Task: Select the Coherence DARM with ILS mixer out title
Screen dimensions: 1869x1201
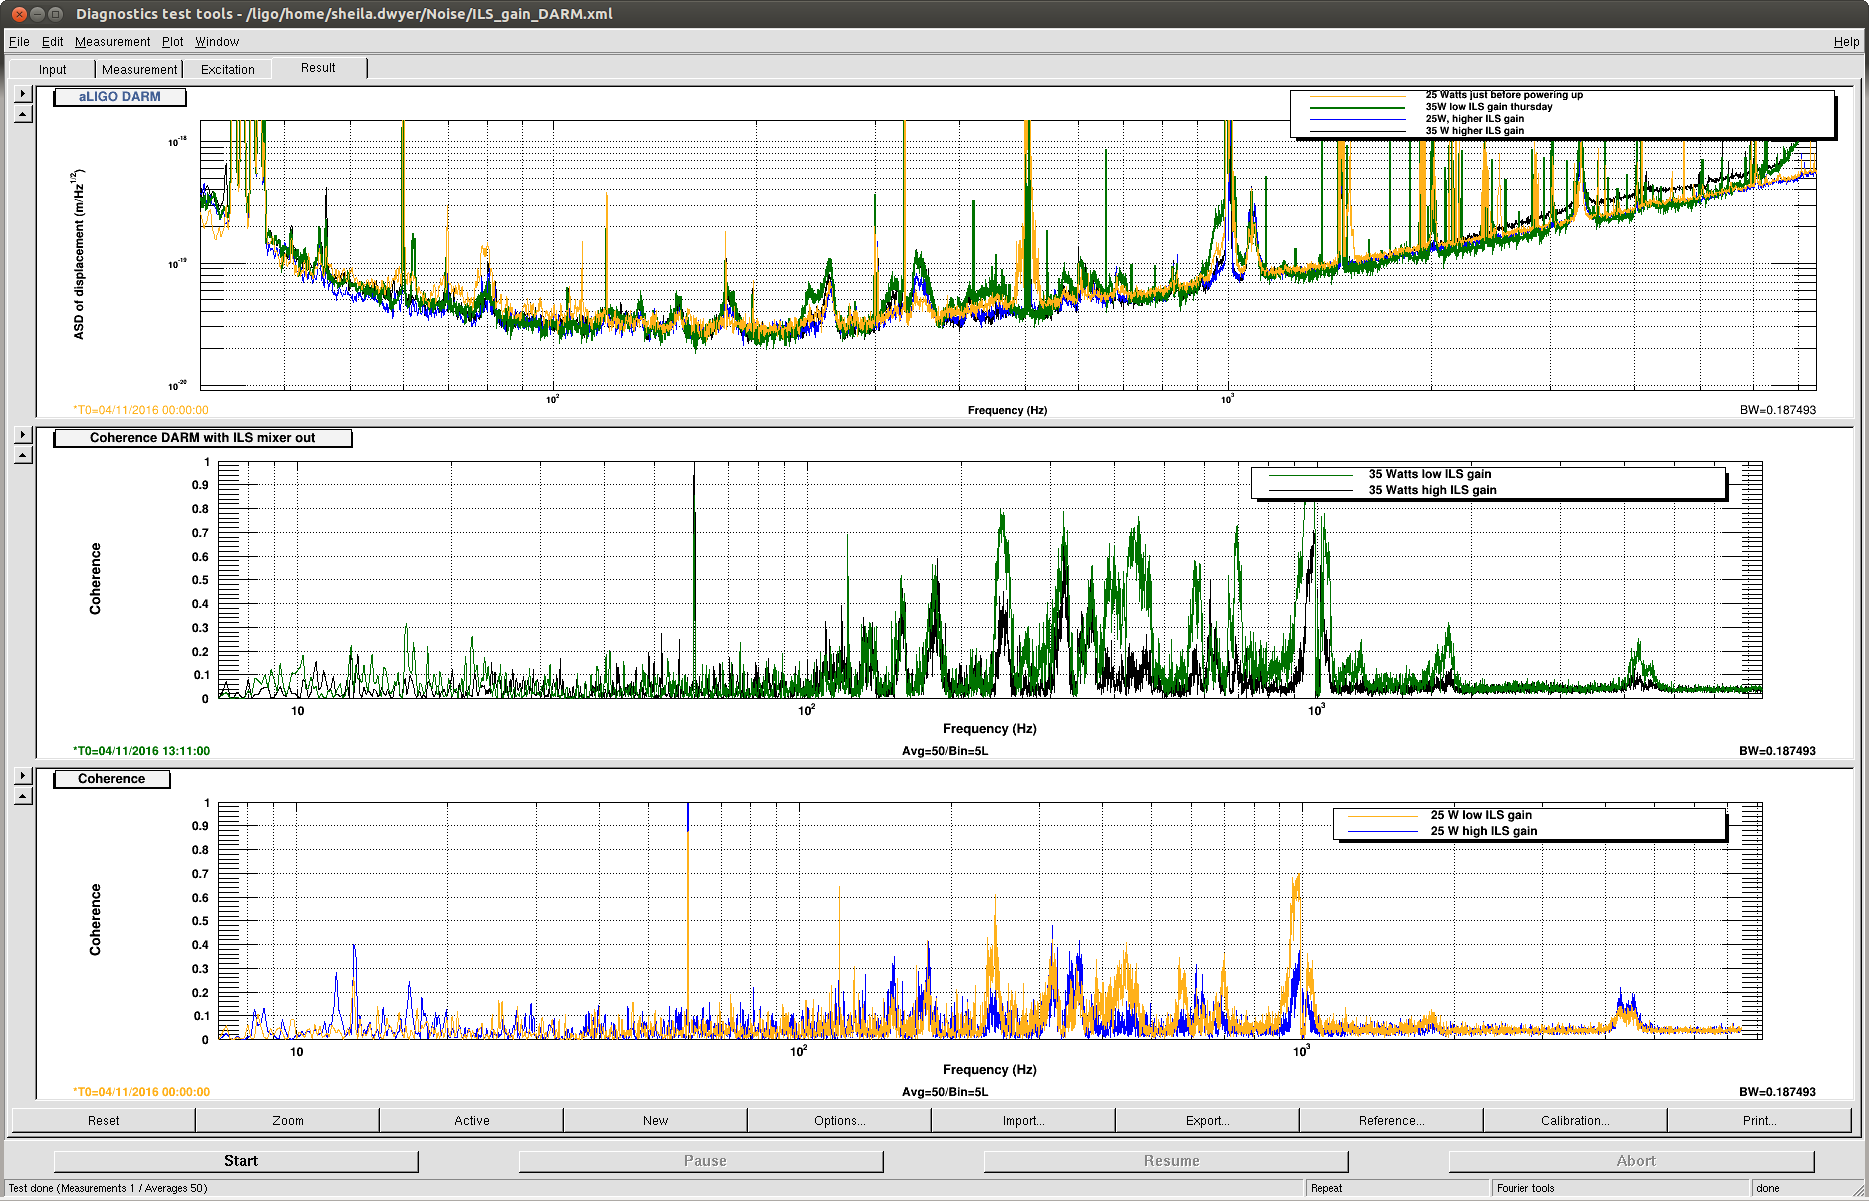Action: tap(202, 438)
